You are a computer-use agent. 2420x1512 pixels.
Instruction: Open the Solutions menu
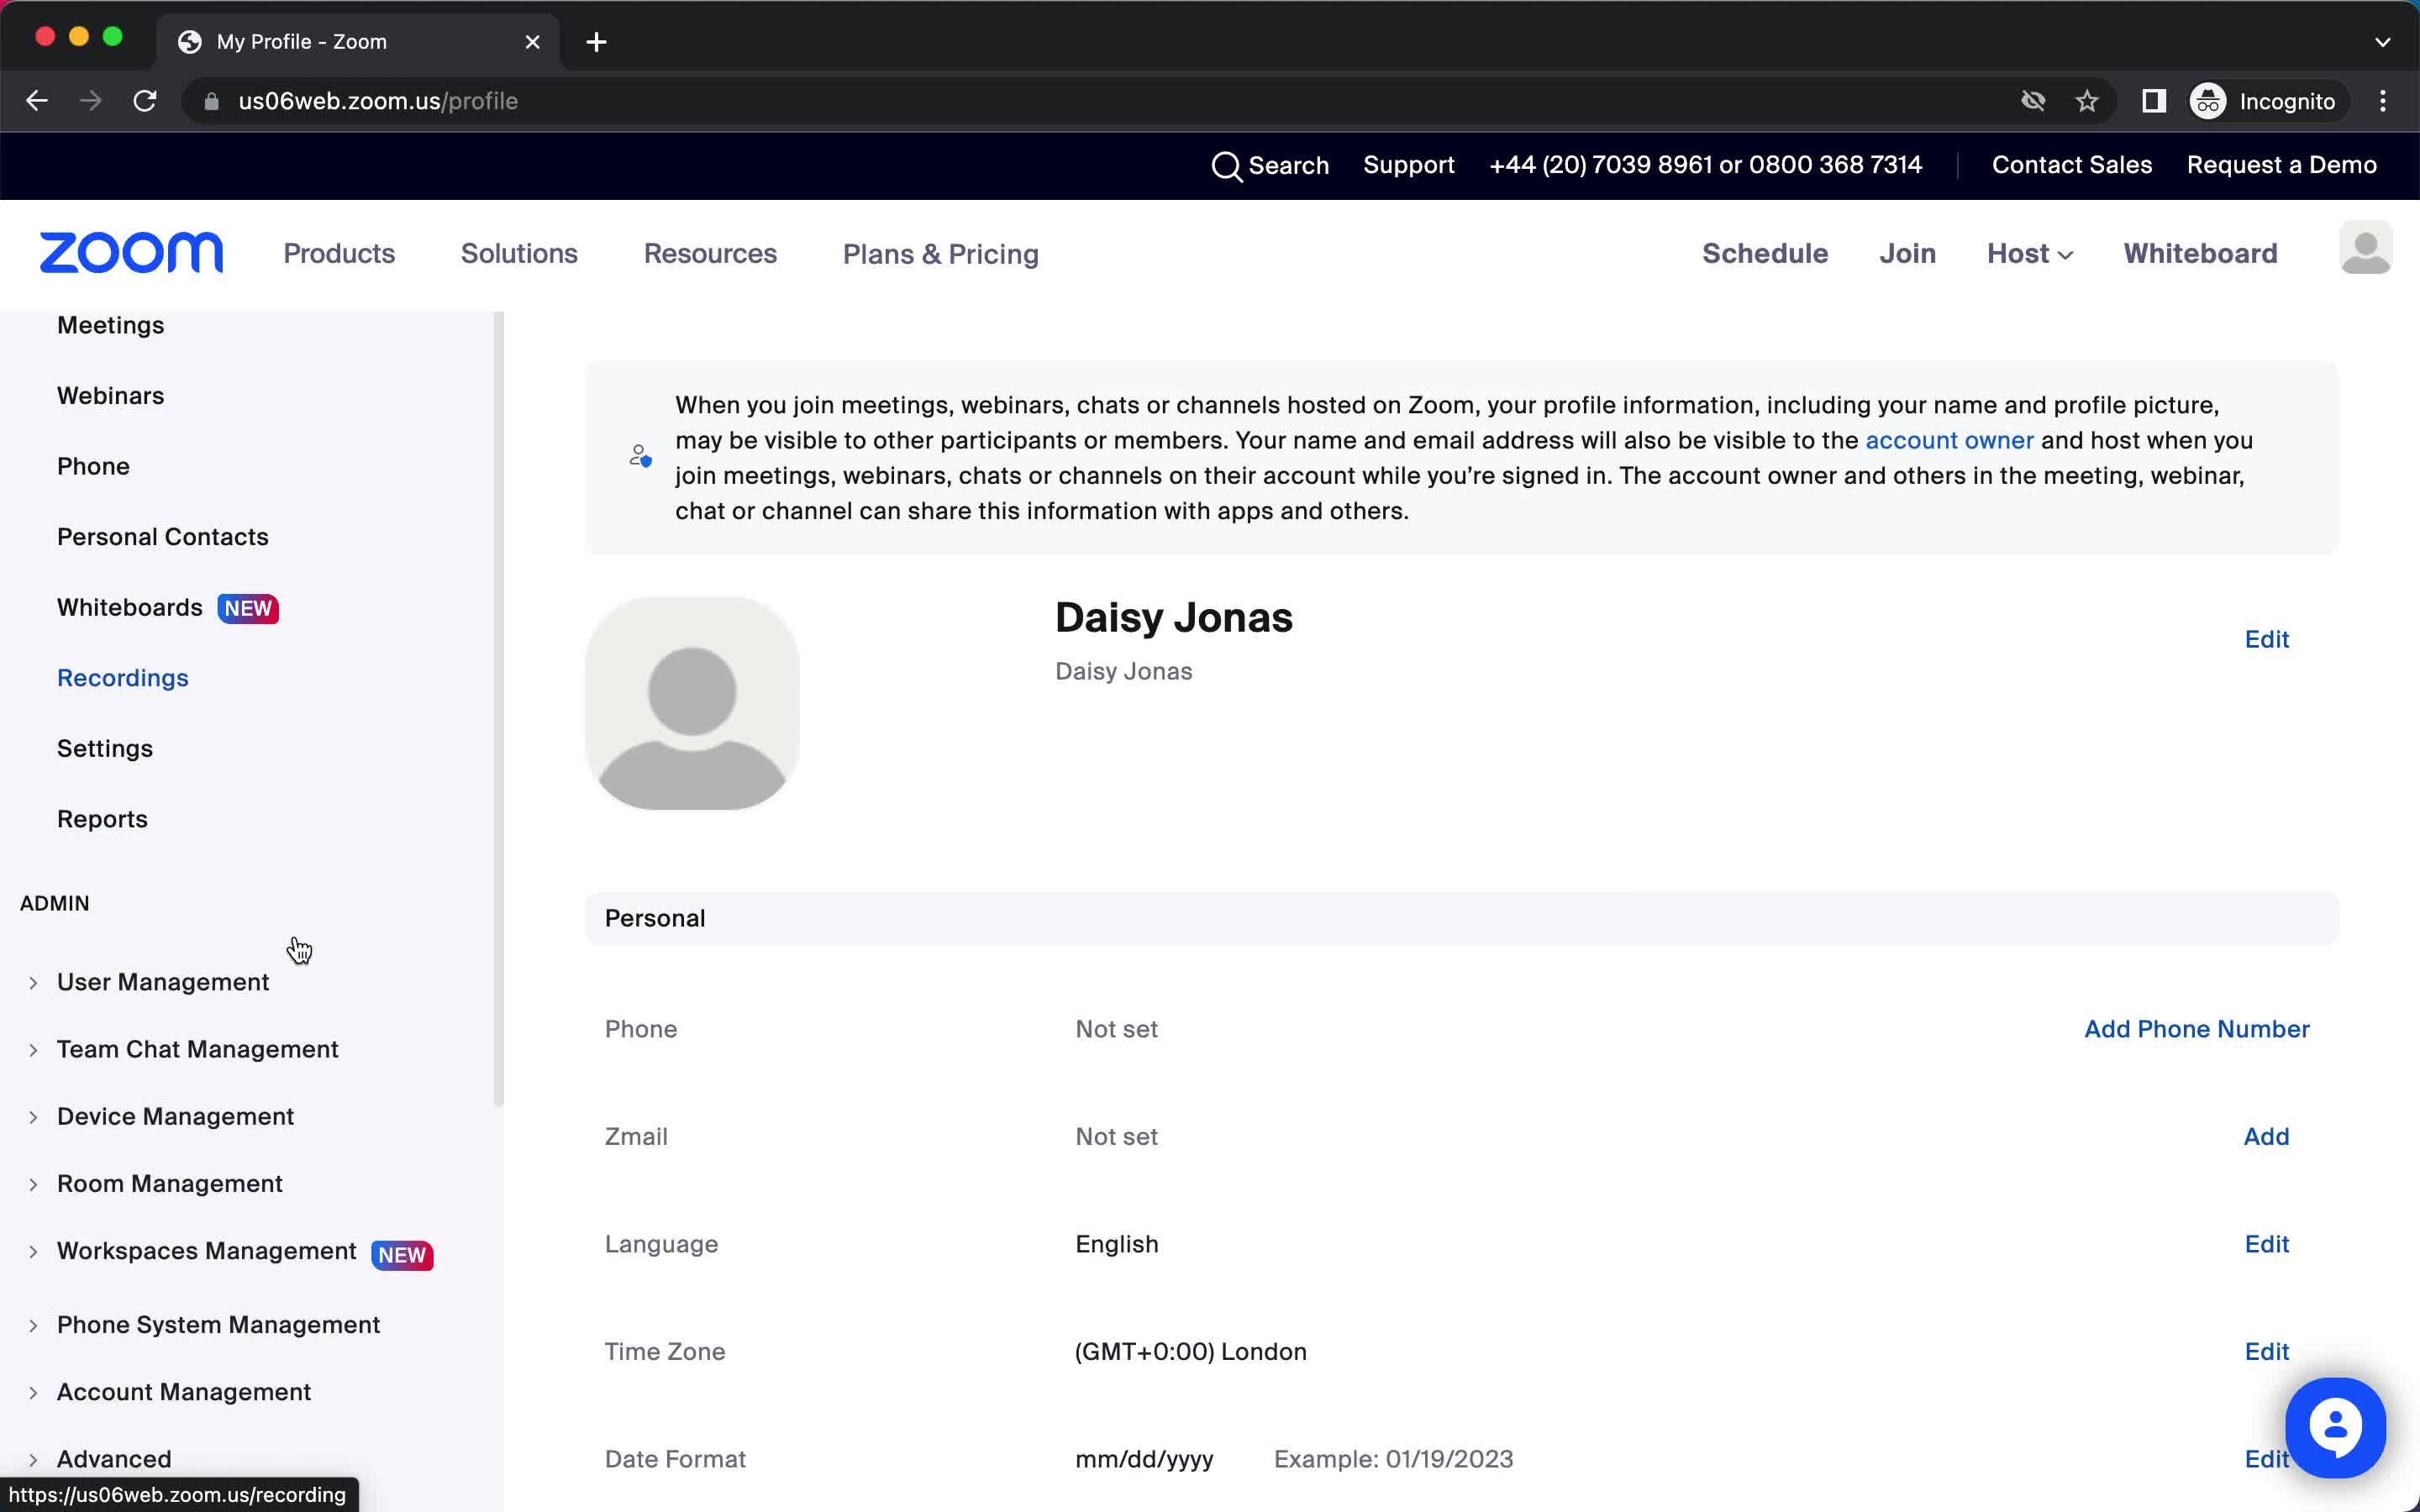[519, 254]
